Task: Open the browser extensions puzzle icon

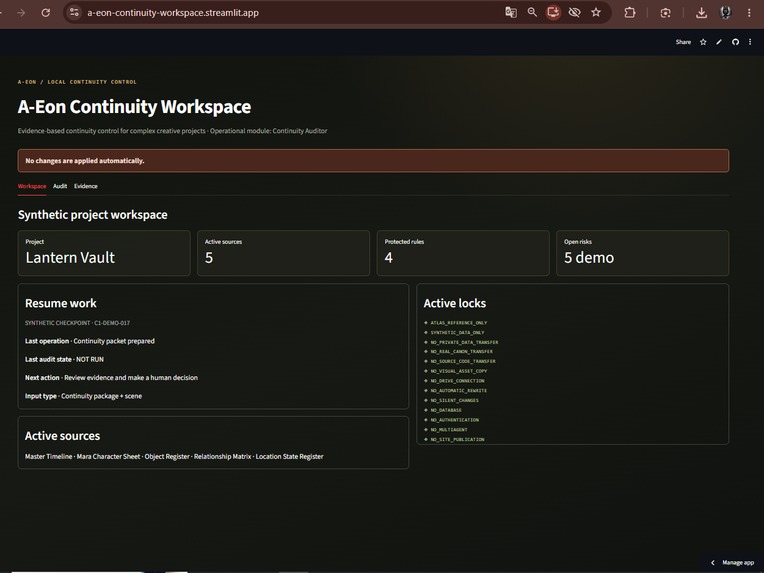Action: point(630,13)
